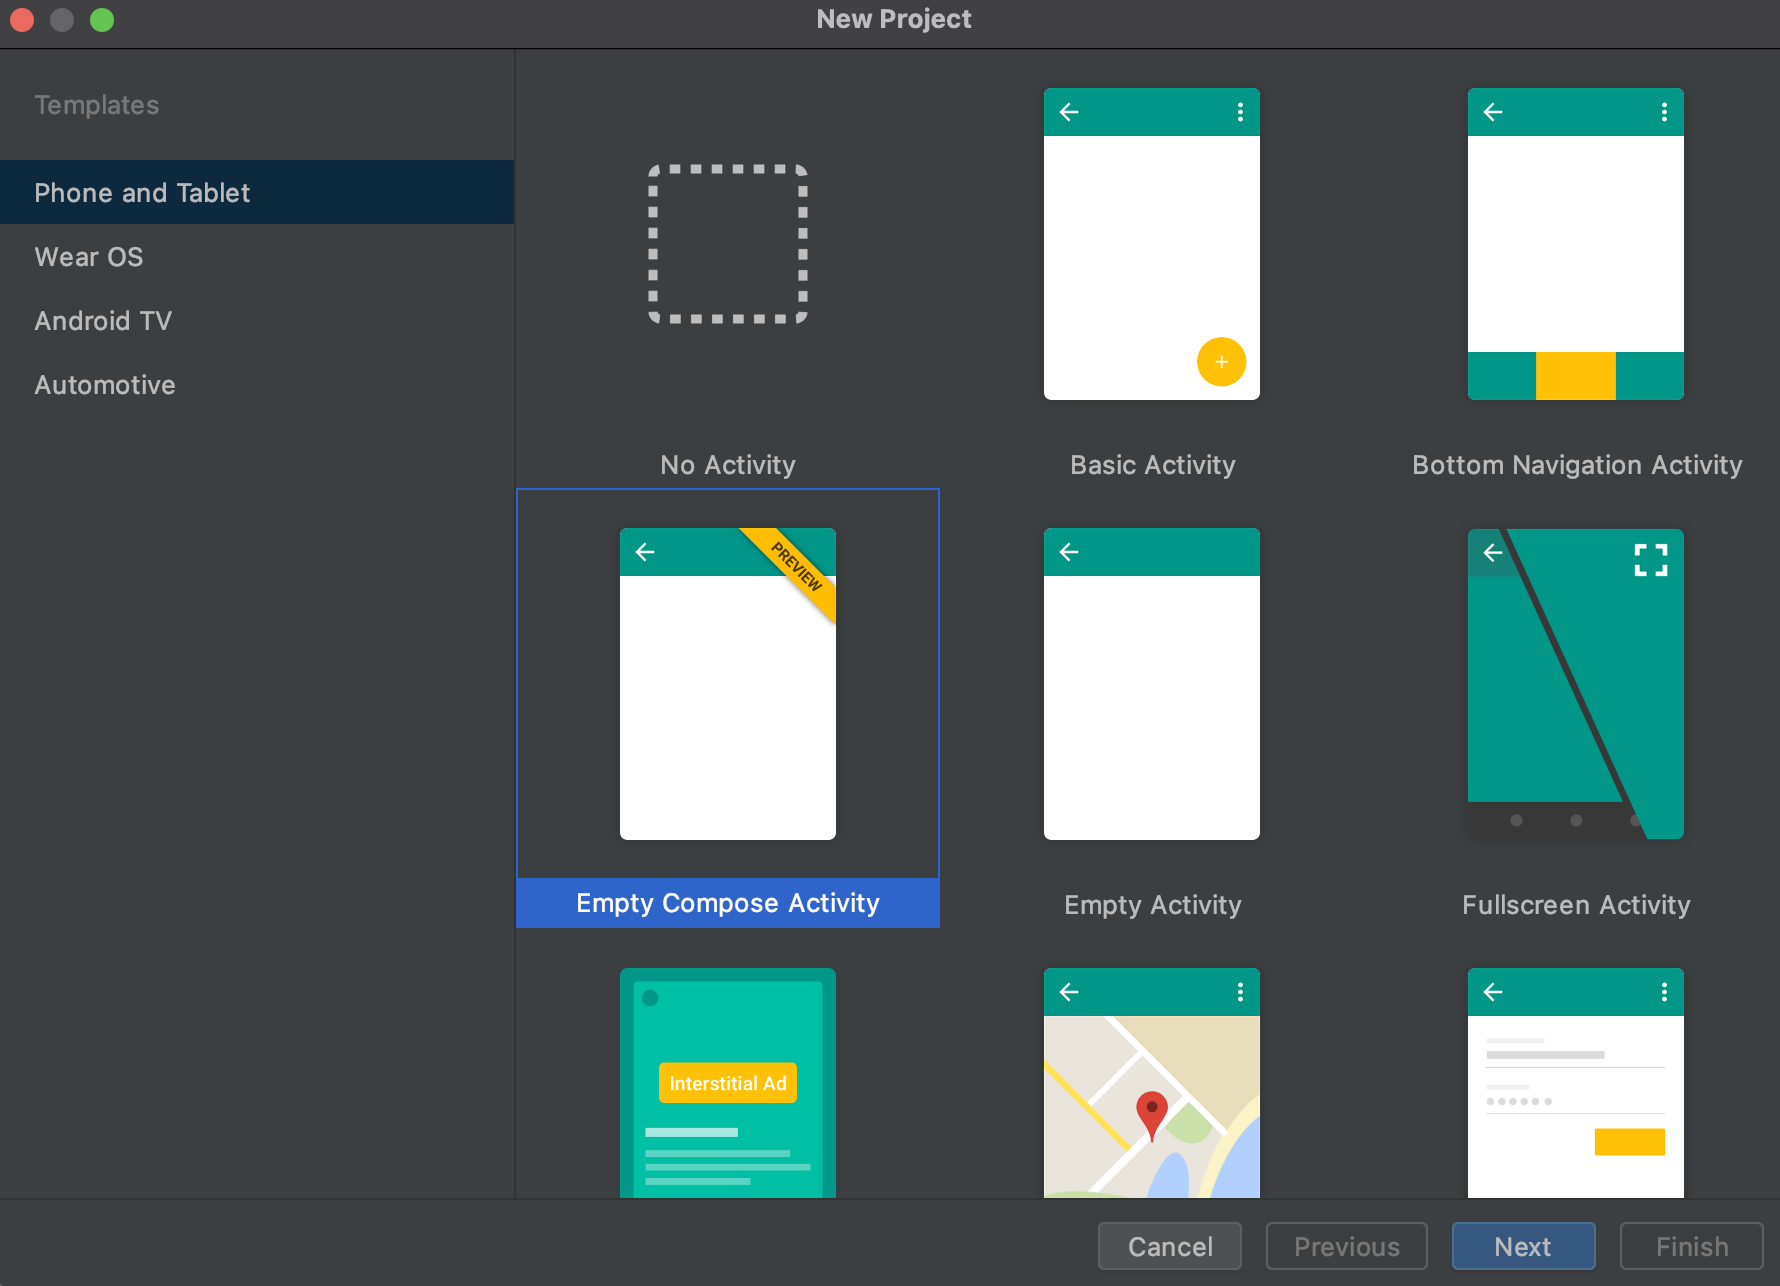This screenshot has height=1286, width=1780.
Task: Click the back arrow in Empty Activity preview
Action: [1069, 552]
